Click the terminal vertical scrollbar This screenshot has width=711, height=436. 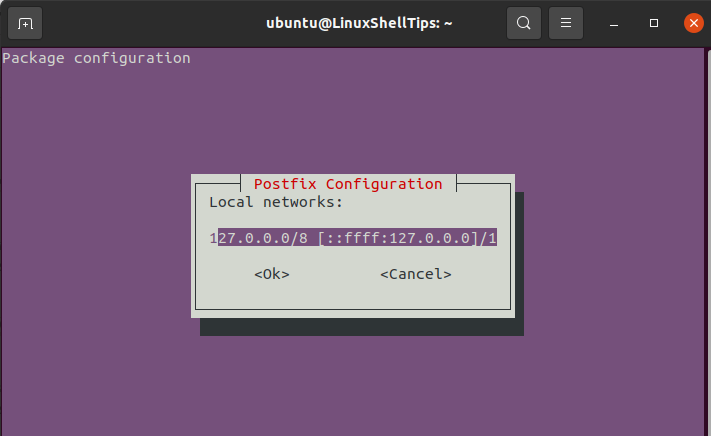[707, 242]
